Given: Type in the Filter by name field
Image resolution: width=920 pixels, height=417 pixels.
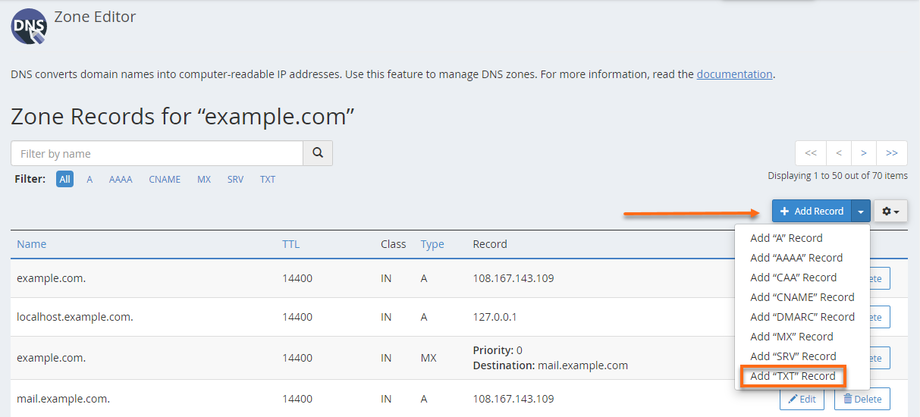Looking at the screenshot, I should pyautogui.click(x=157, y=153).
